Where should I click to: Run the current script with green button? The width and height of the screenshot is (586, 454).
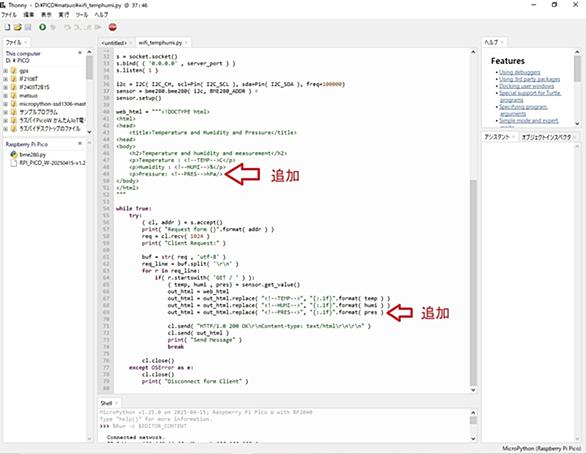pos(43,27)
